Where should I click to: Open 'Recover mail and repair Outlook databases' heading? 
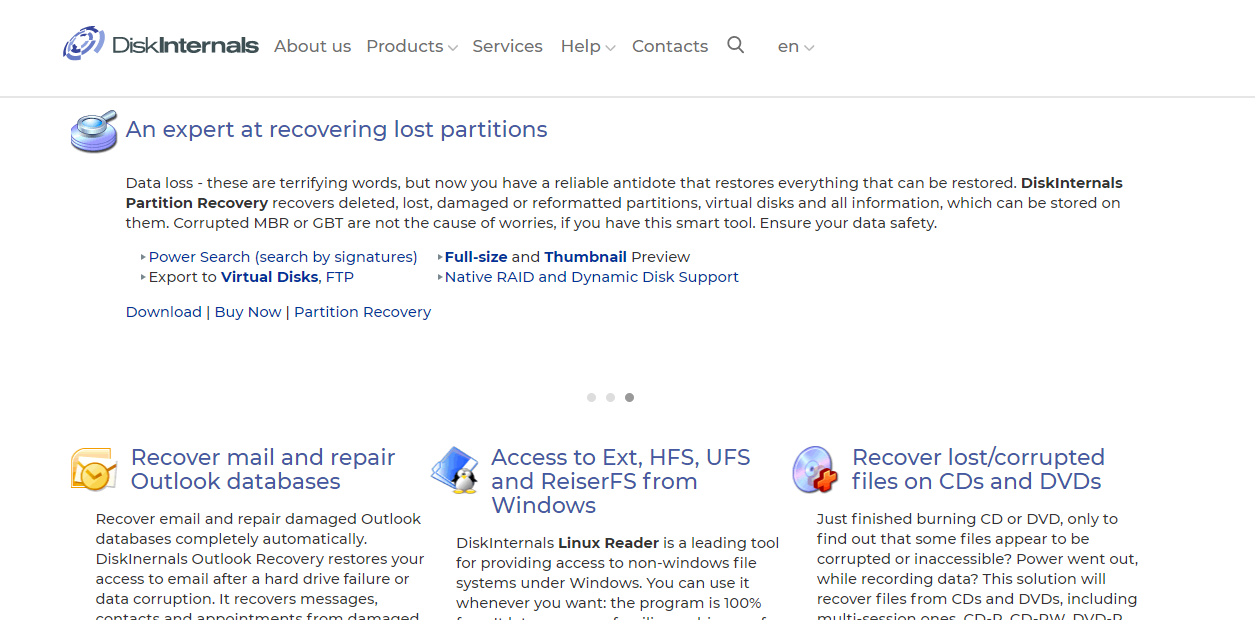click(263, 469)
